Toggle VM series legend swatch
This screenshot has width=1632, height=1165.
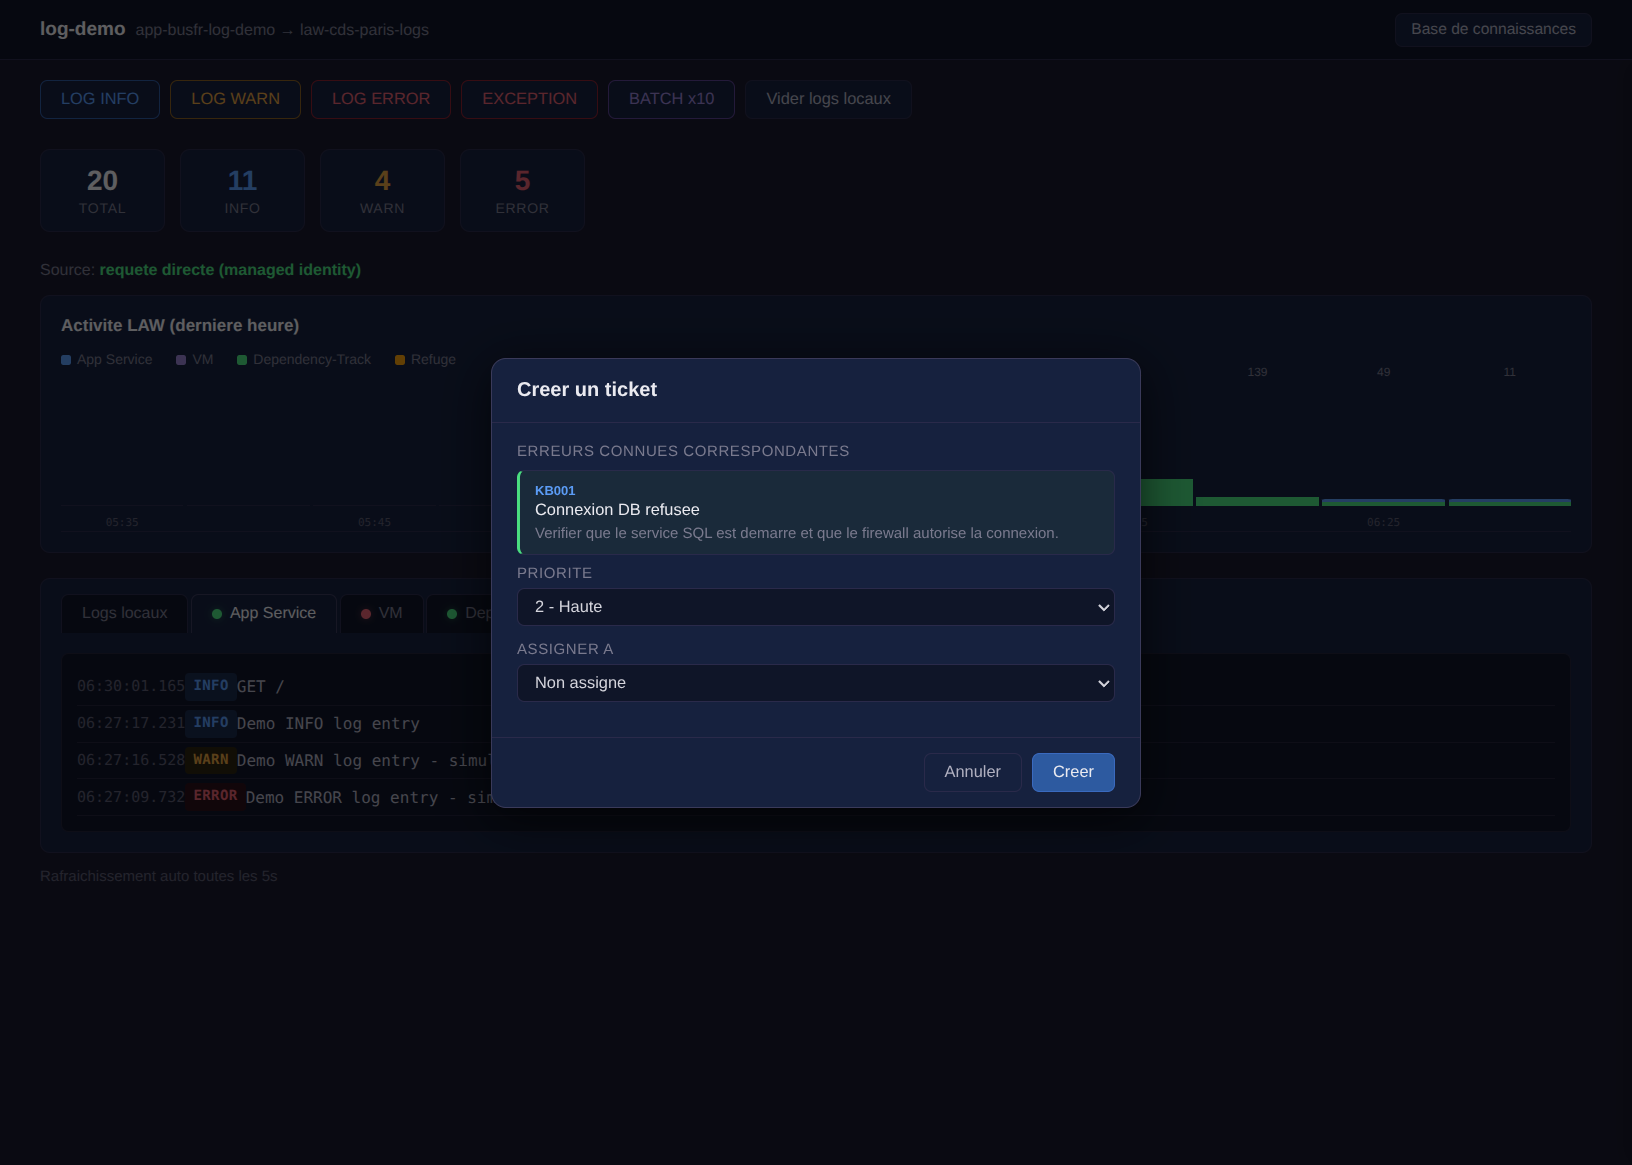pos(181,360)
